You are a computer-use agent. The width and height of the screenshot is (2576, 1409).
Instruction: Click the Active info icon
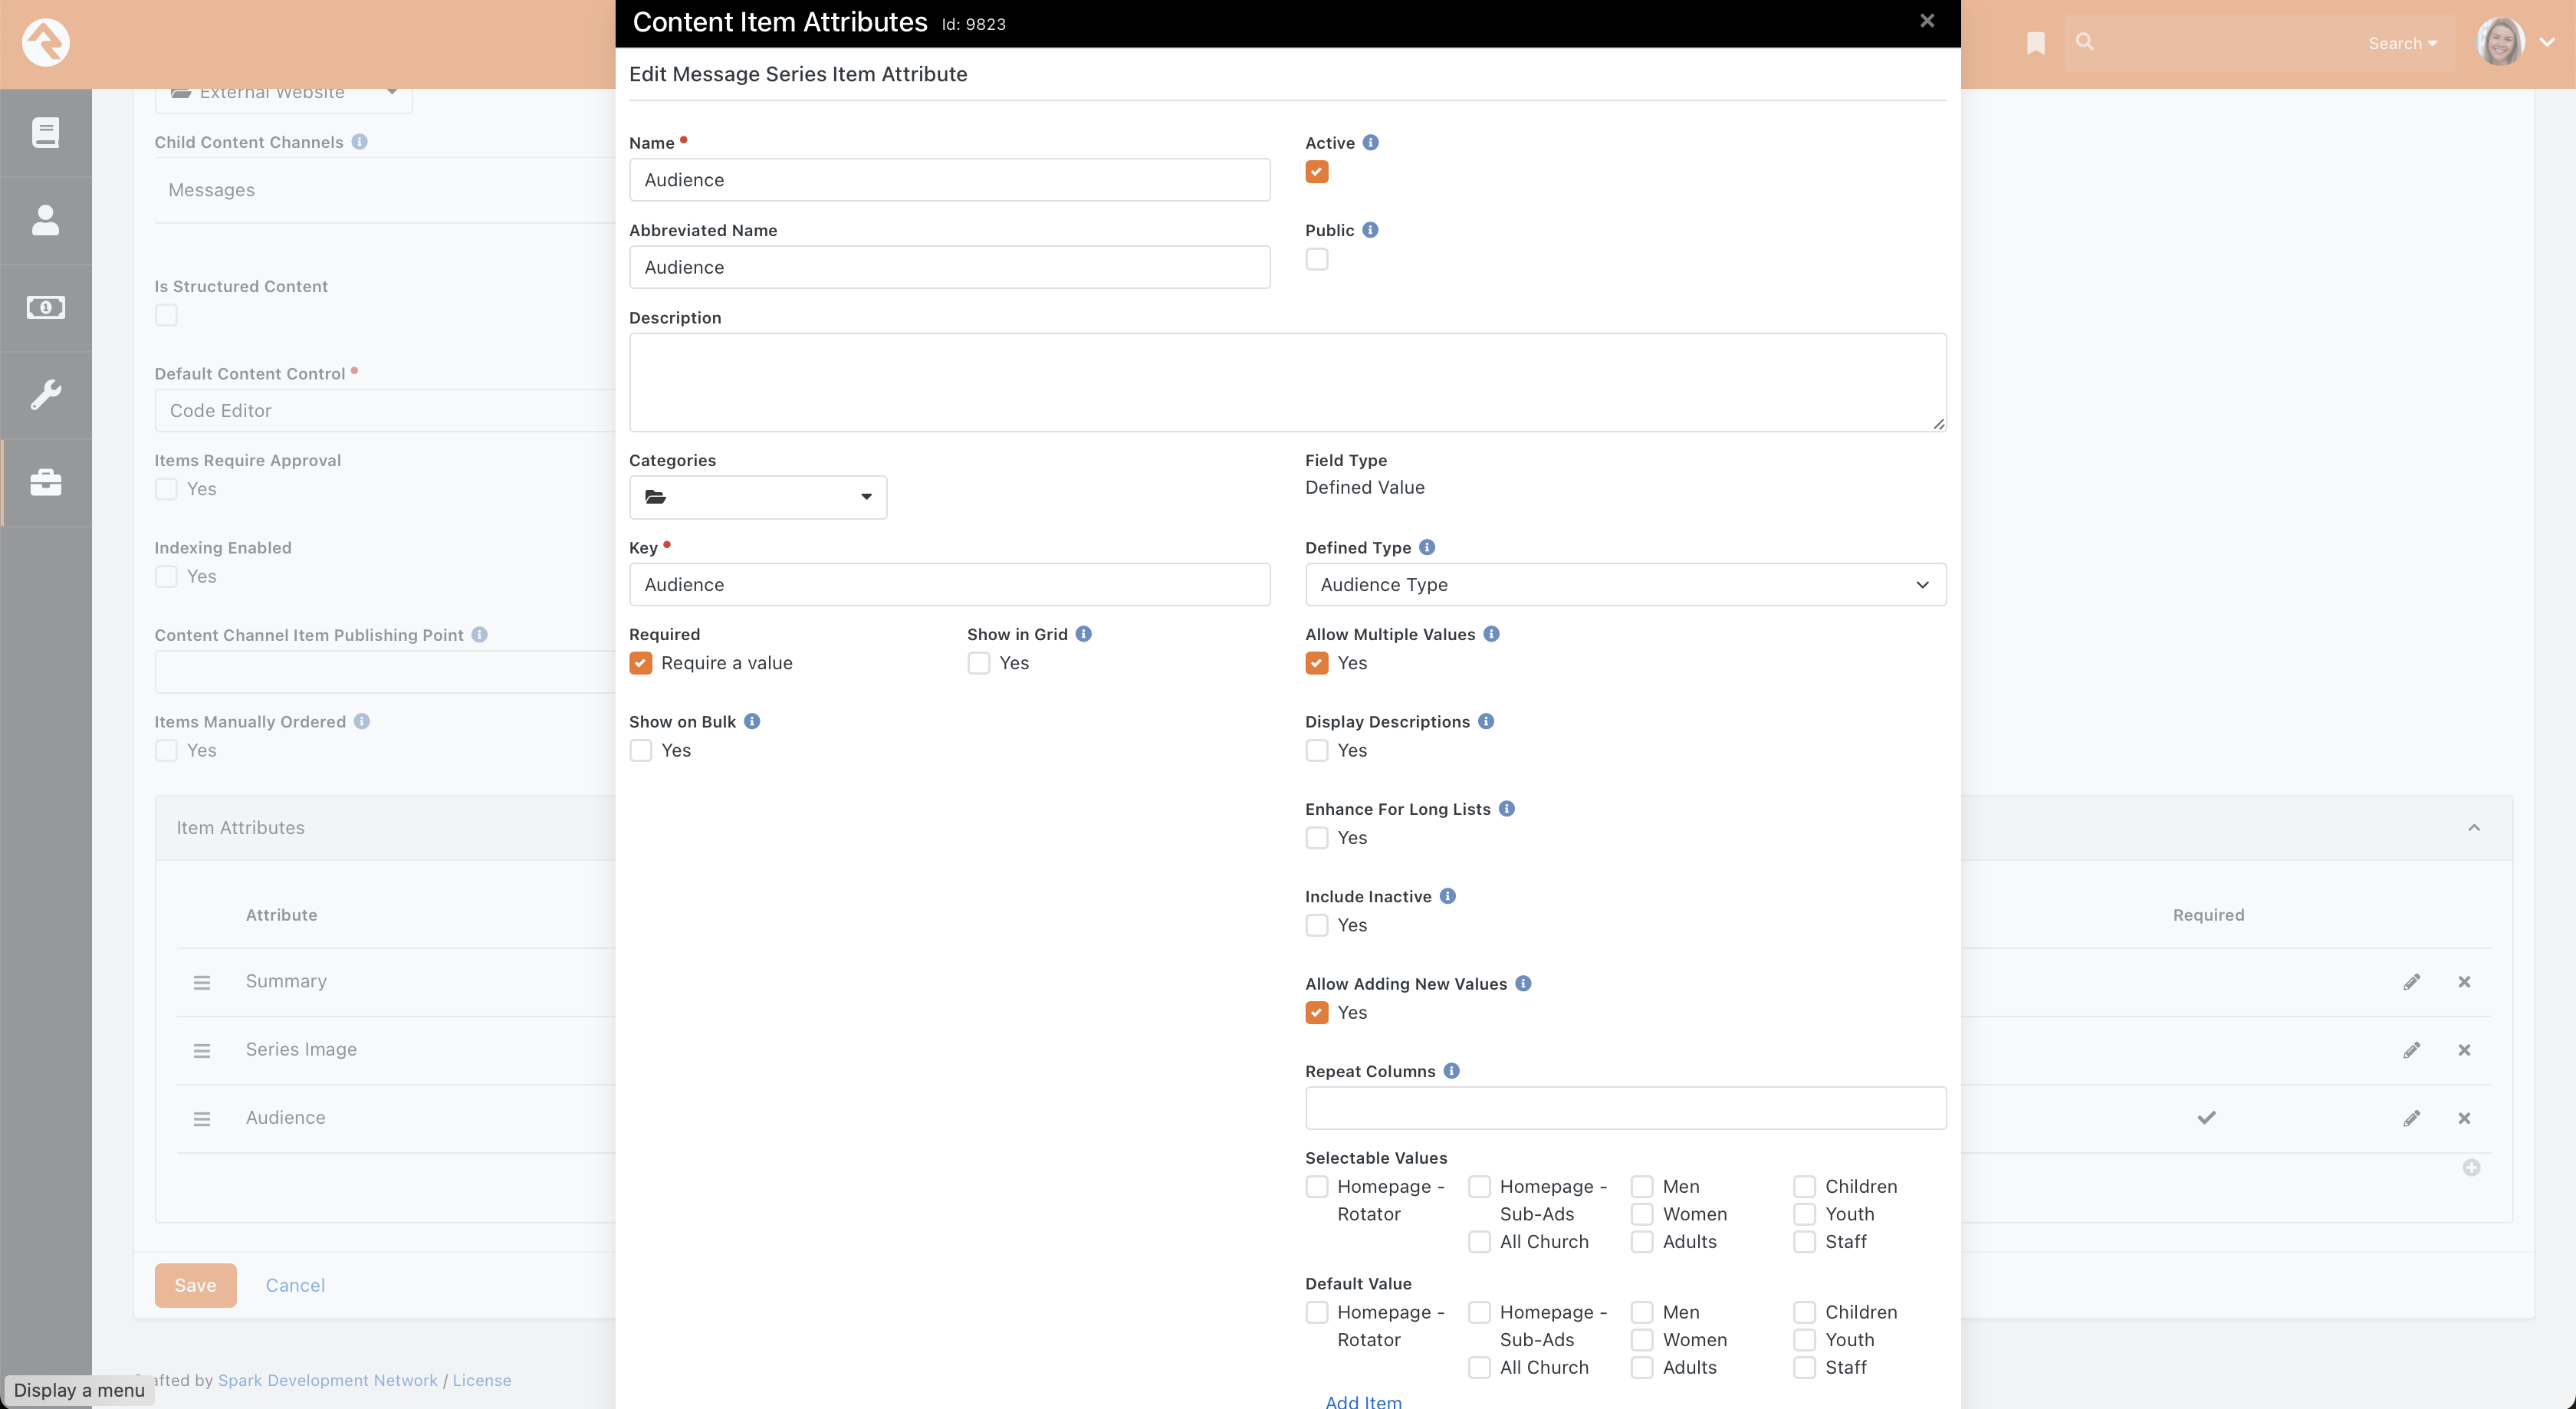pyautogui.click(x=1371, y=142)
